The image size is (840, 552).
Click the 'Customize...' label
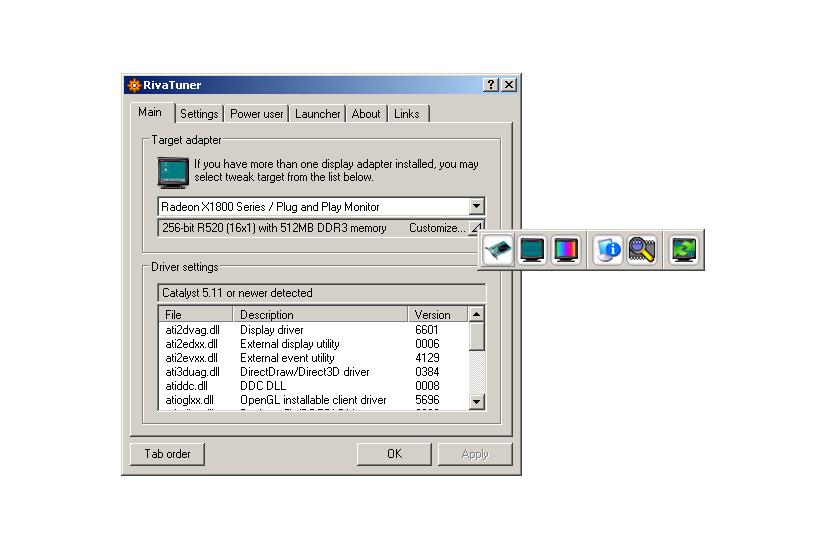437,228
